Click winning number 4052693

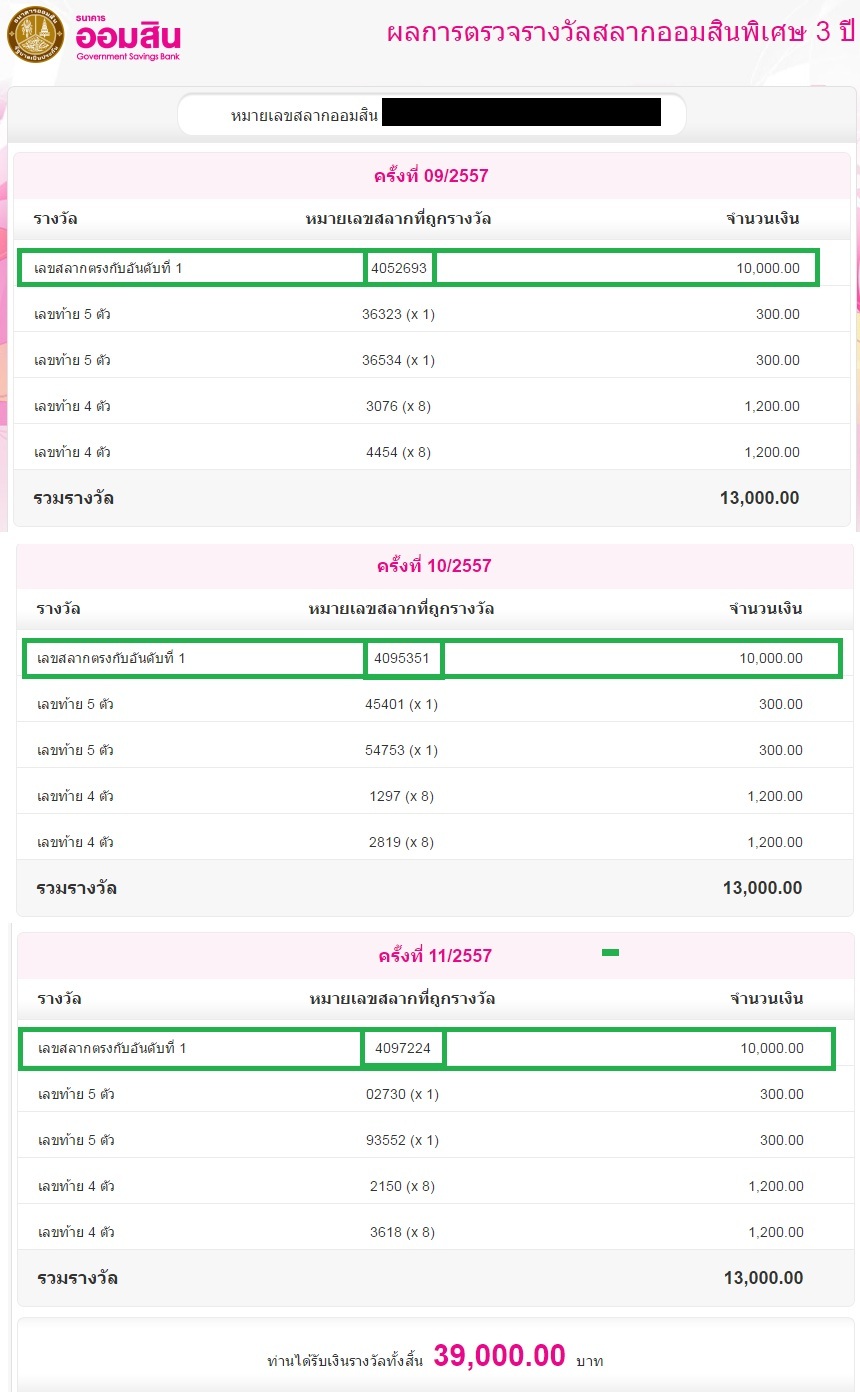399,268
